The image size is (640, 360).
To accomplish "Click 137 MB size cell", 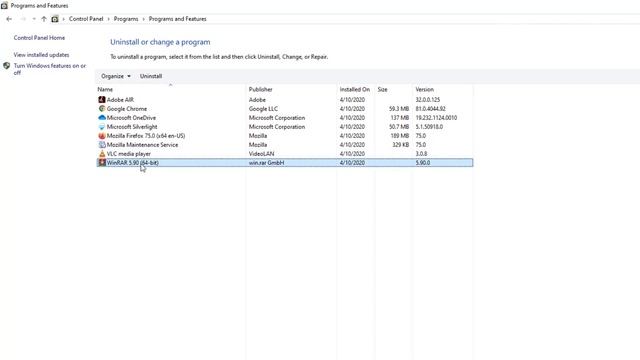I will [x=400, y=118].
